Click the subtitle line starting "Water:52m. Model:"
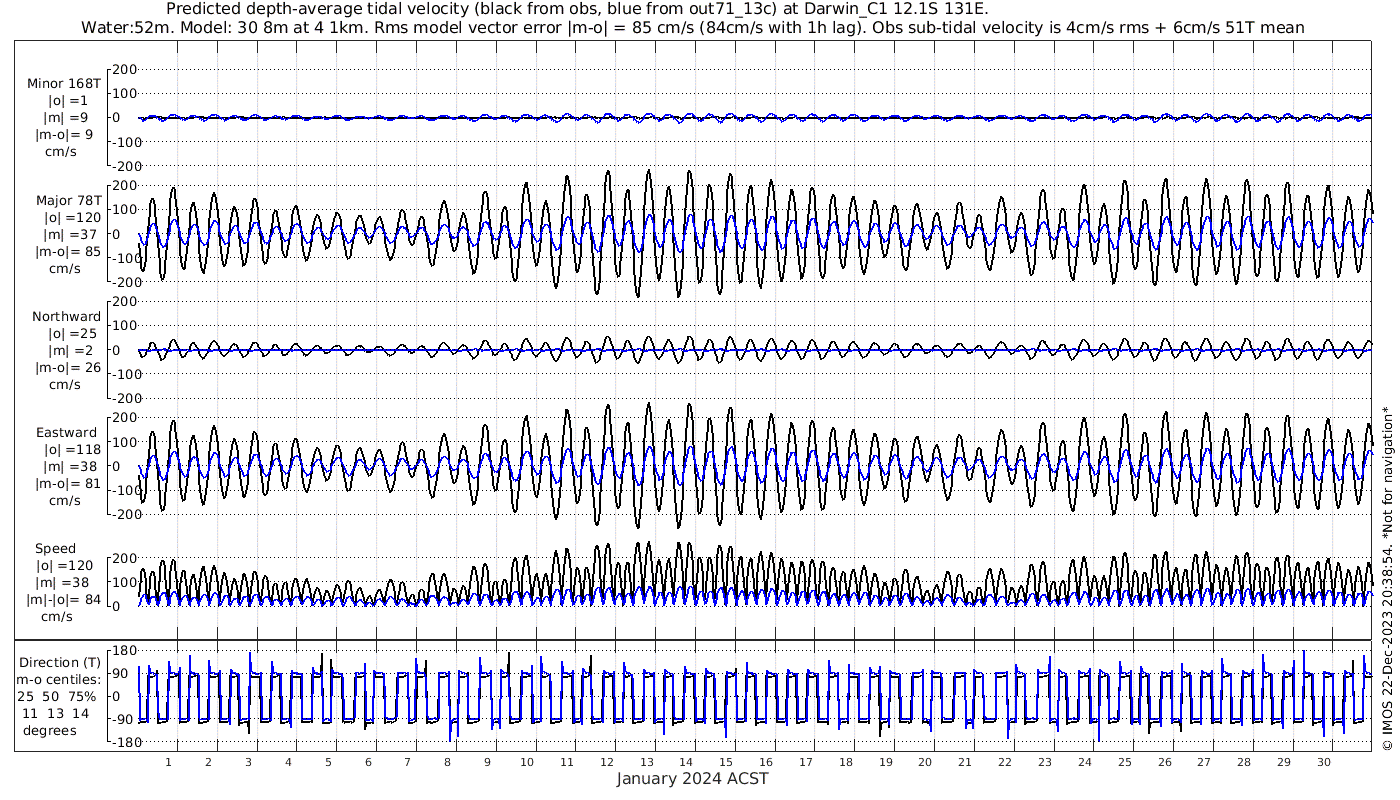Screen dimensions: 1400x800 pos(693,27)
